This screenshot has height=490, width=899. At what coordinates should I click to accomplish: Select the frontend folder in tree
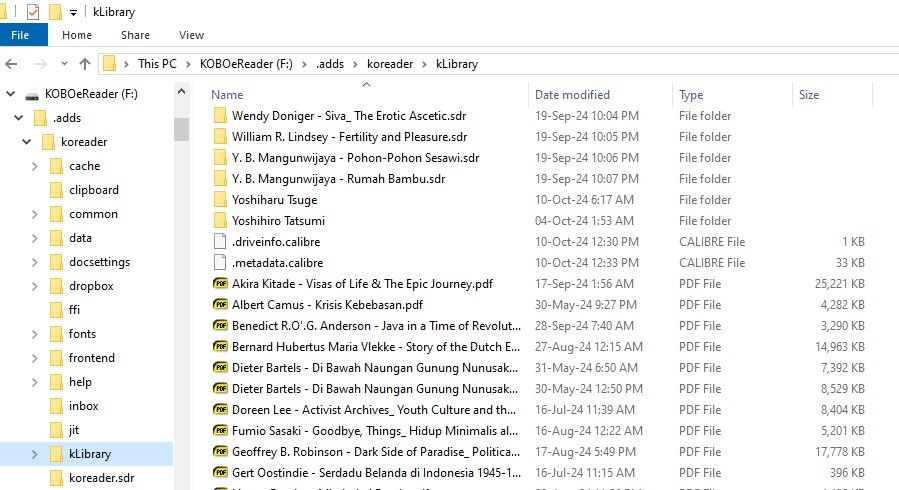point(92,358)
